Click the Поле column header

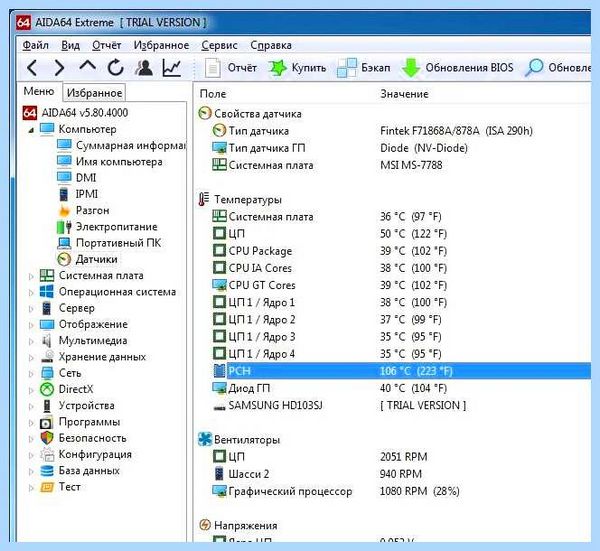[213, 94]
